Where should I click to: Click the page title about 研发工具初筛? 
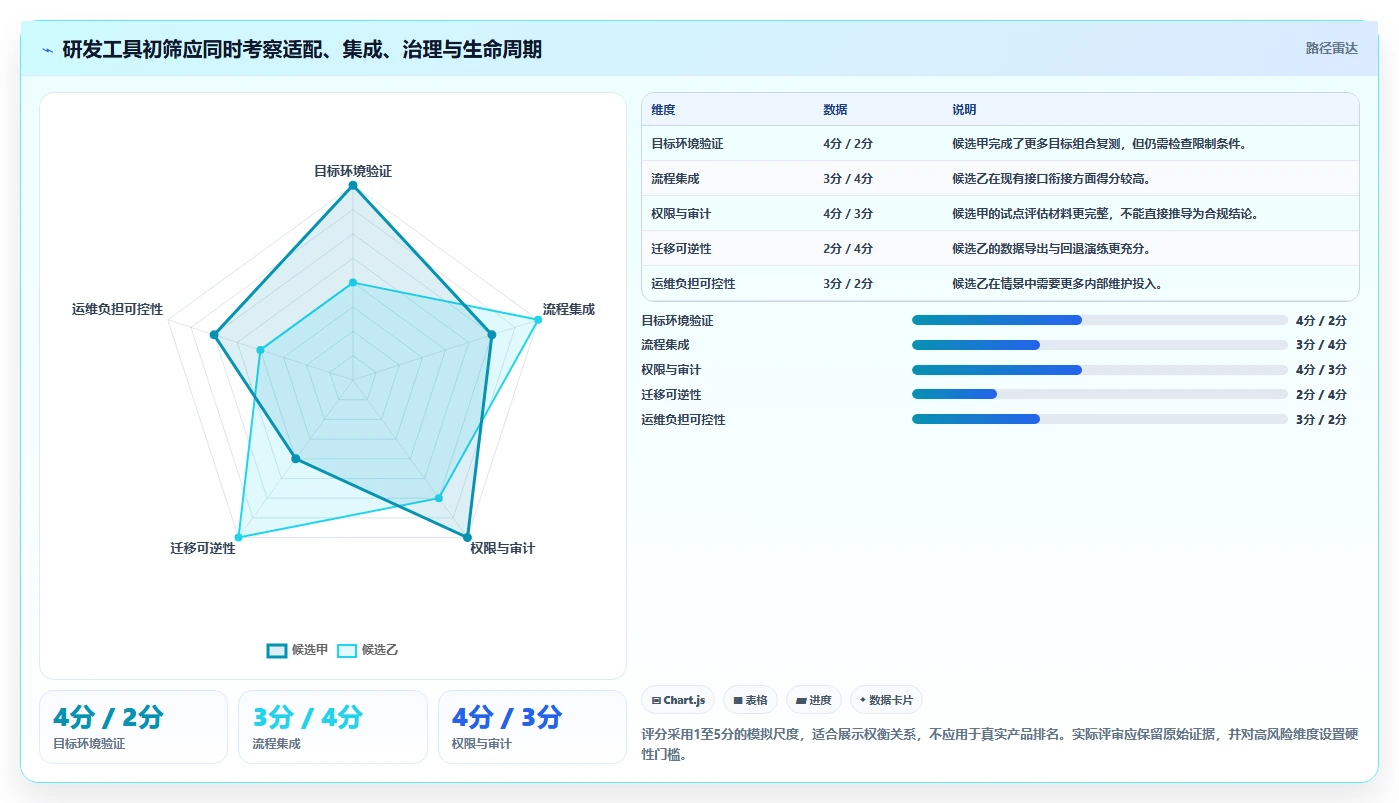(302, 49)
